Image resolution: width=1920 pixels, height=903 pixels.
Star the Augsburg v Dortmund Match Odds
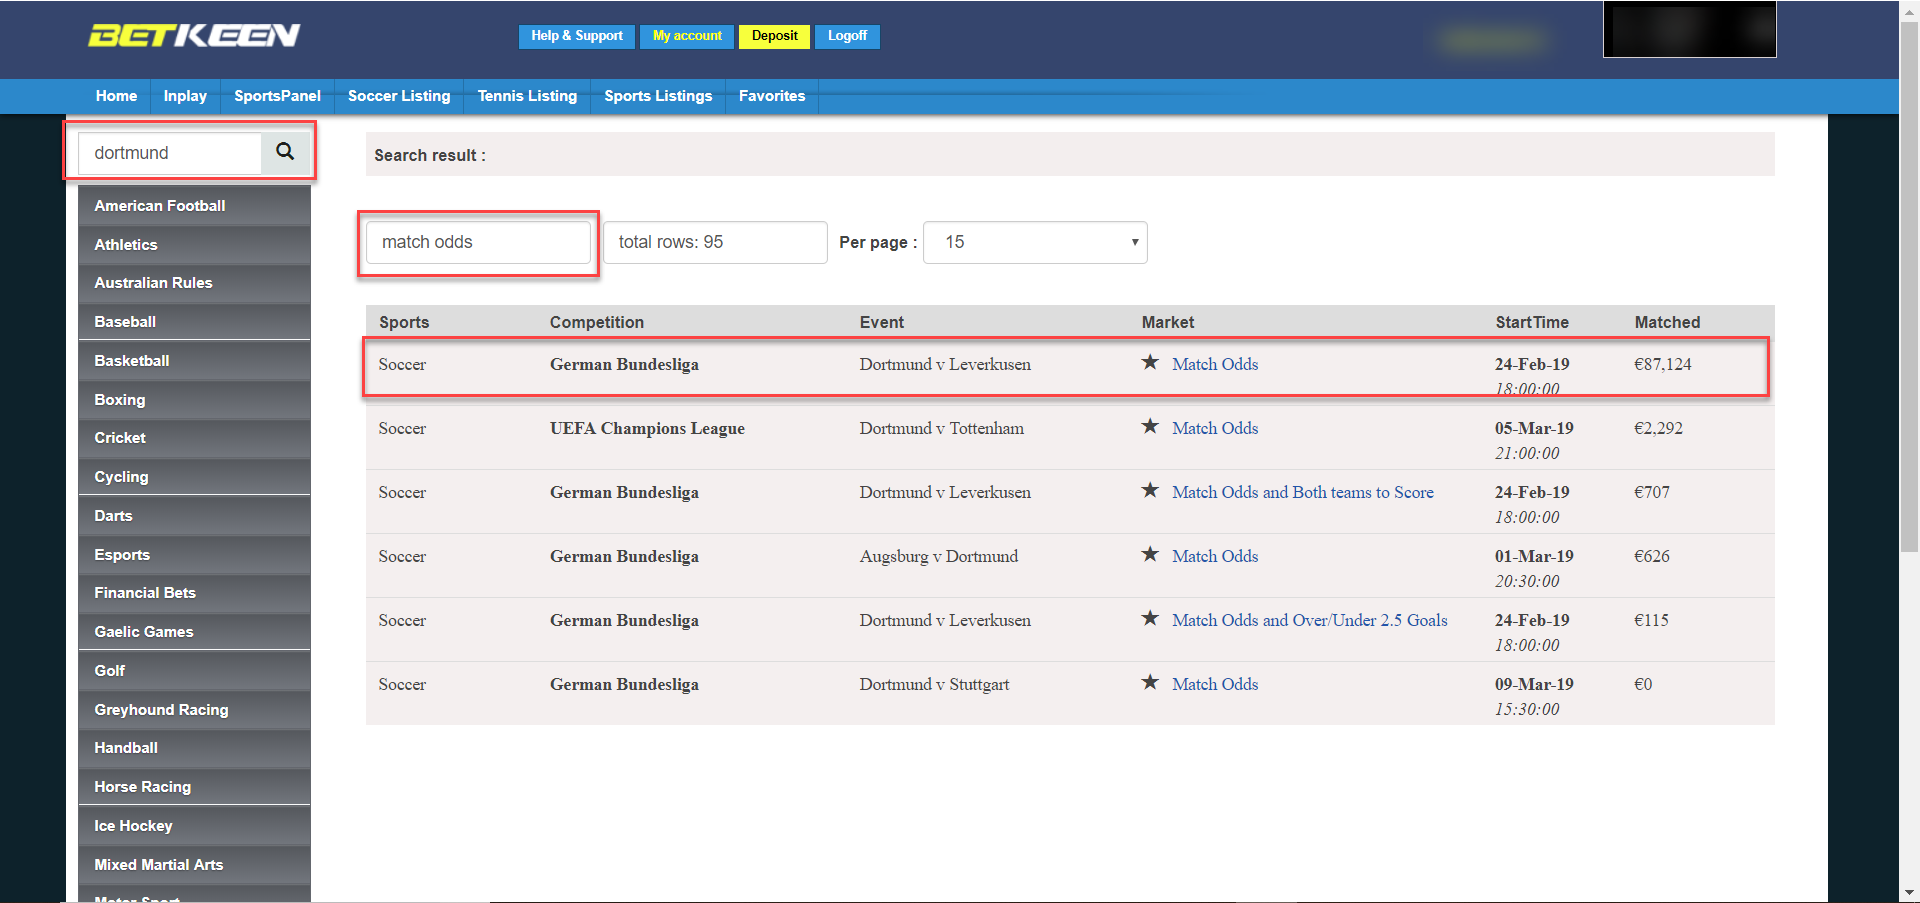tap(1150, 554)
